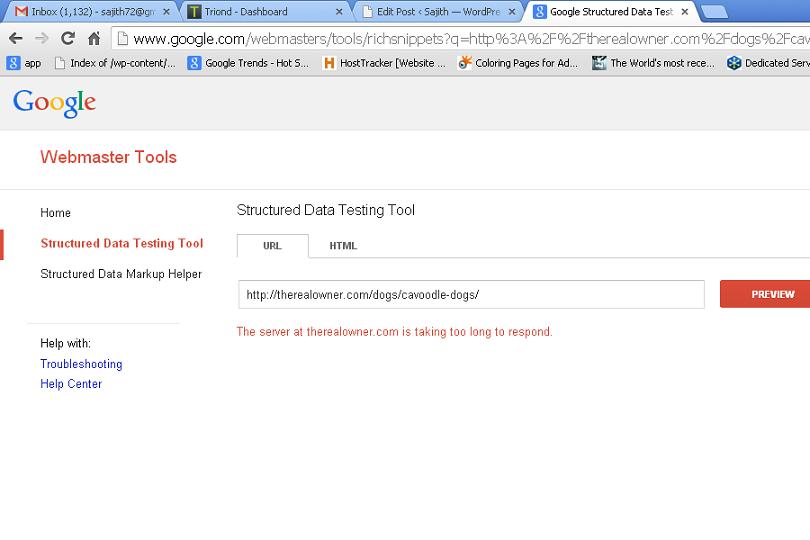The image size is (810, 540).
Task: Open the 'app' bookmark
Action: [24, 63]
